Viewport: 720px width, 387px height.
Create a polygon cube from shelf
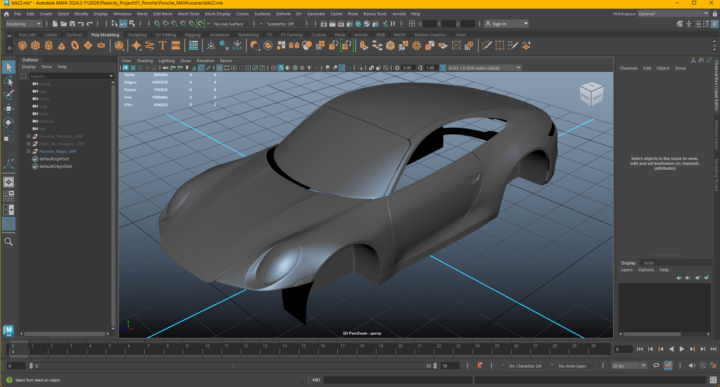(35, 45)
